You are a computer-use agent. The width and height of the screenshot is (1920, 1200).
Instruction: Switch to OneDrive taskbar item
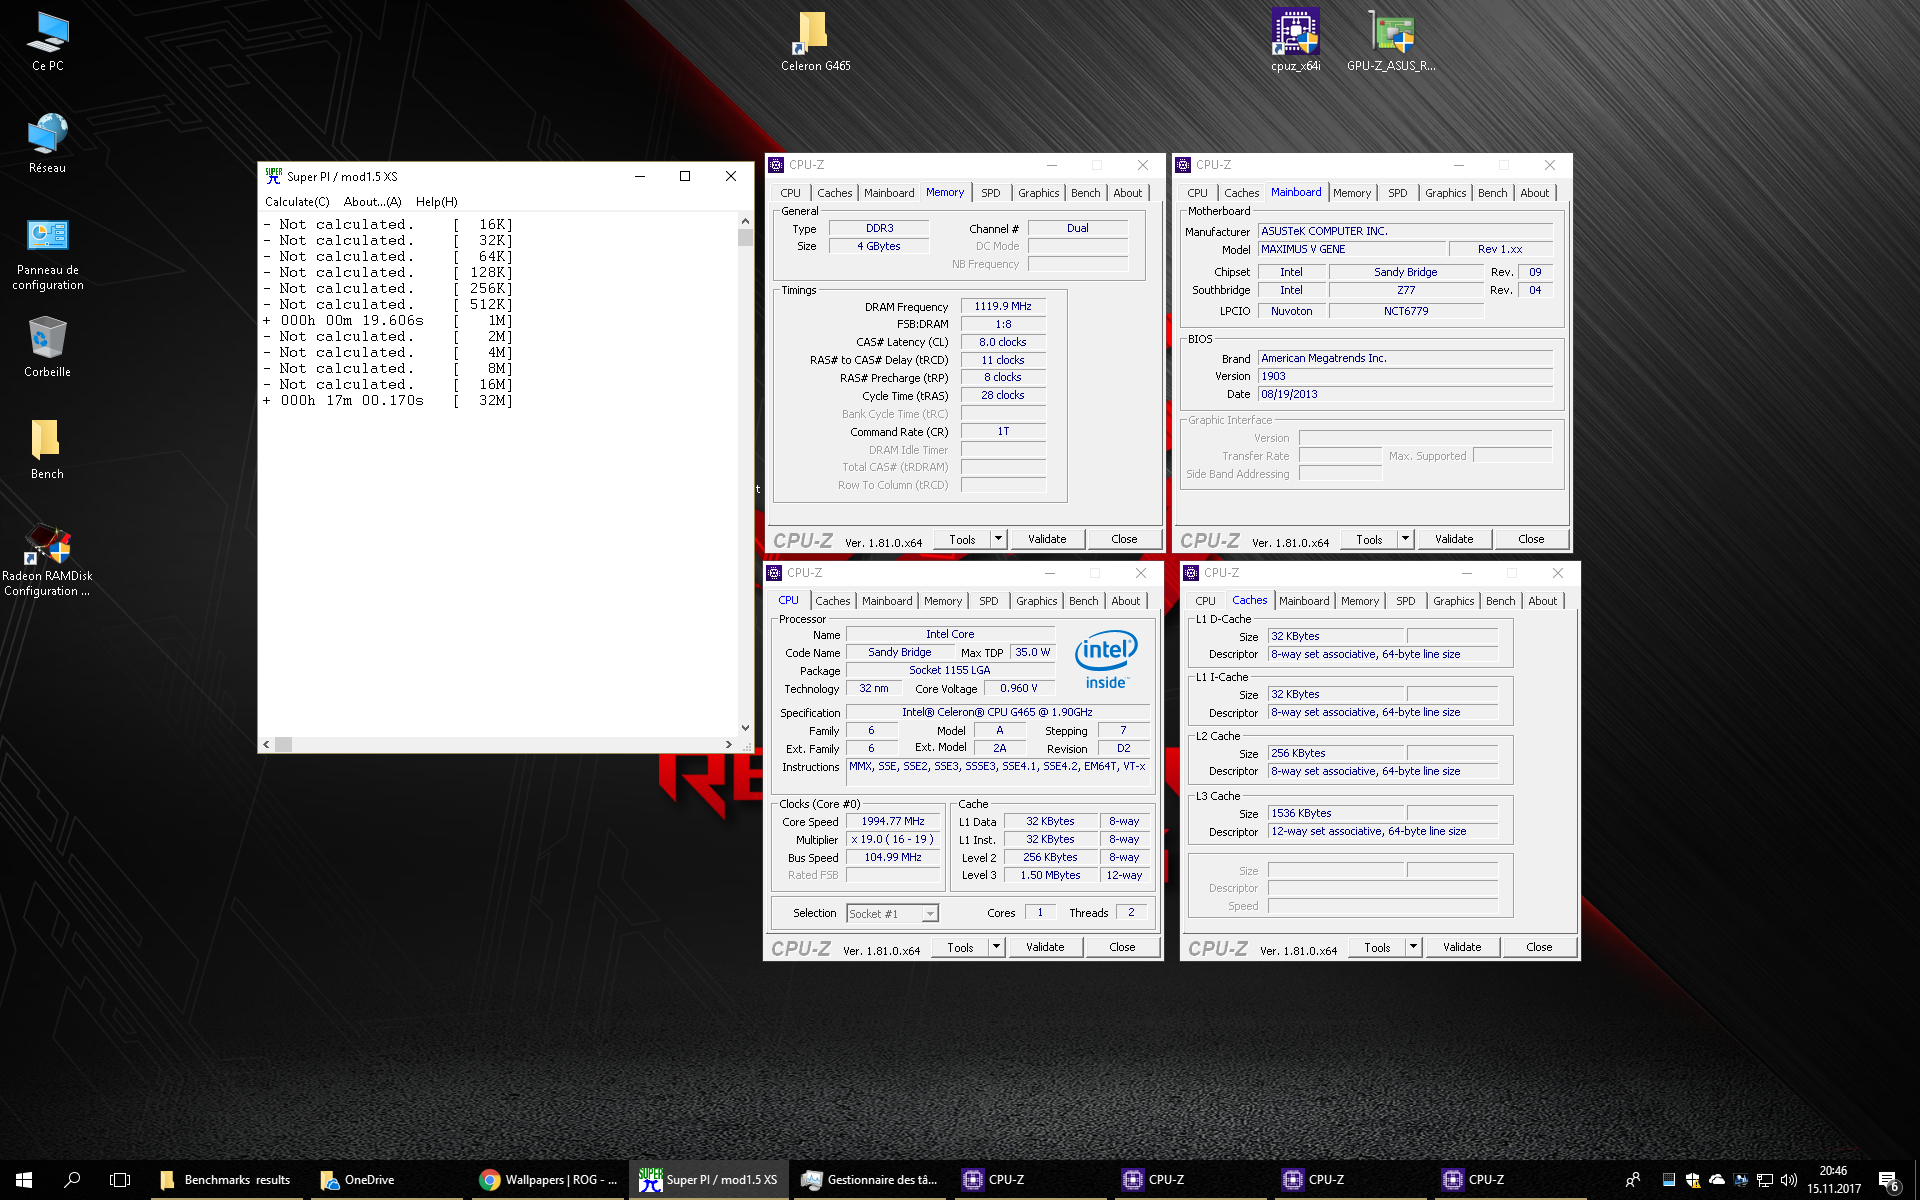[x=388, y=1180]
